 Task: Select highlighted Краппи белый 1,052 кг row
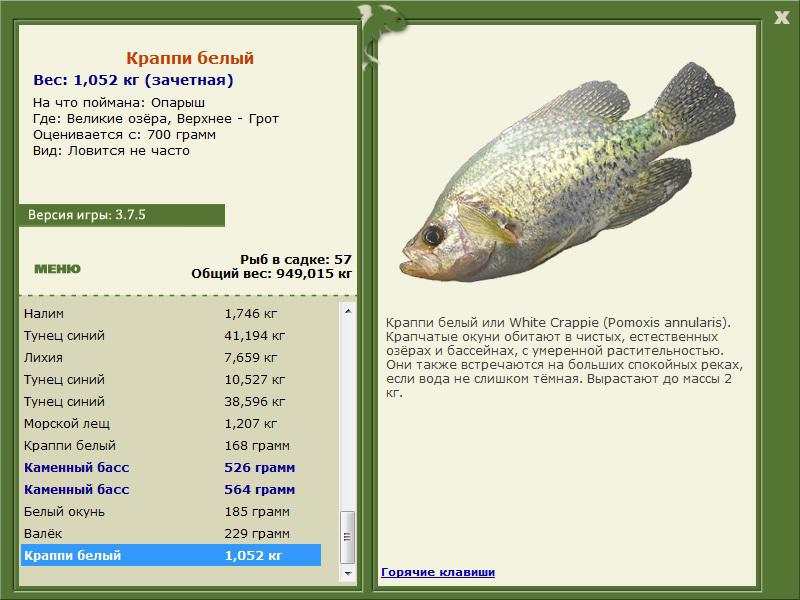click(x=170, y=556)
